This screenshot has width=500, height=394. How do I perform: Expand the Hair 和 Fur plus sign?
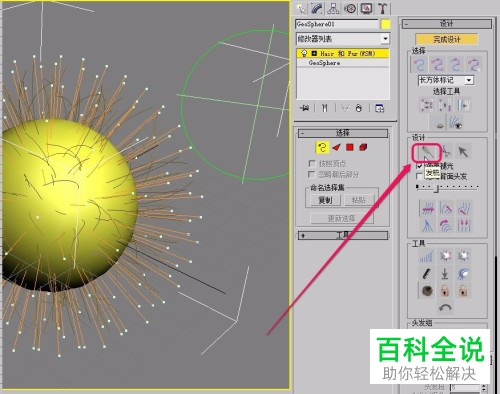click(x=314, y=53)
